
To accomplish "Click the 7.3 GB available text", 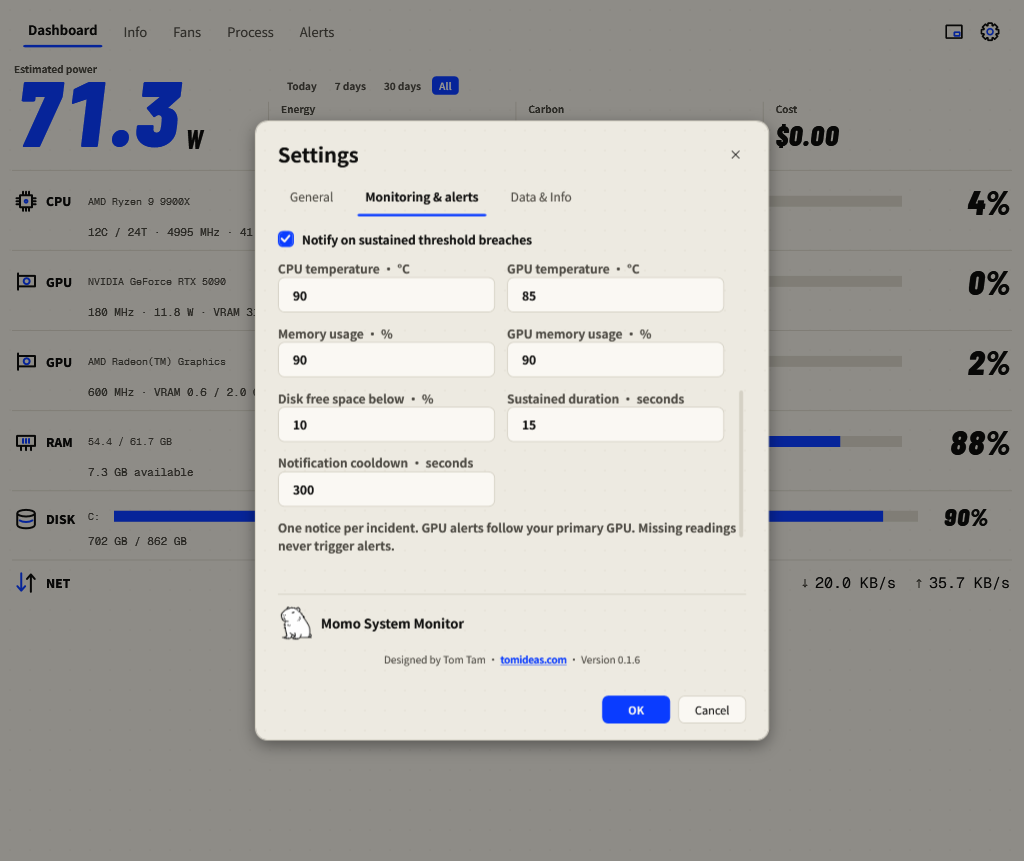I will pos(140,472).
